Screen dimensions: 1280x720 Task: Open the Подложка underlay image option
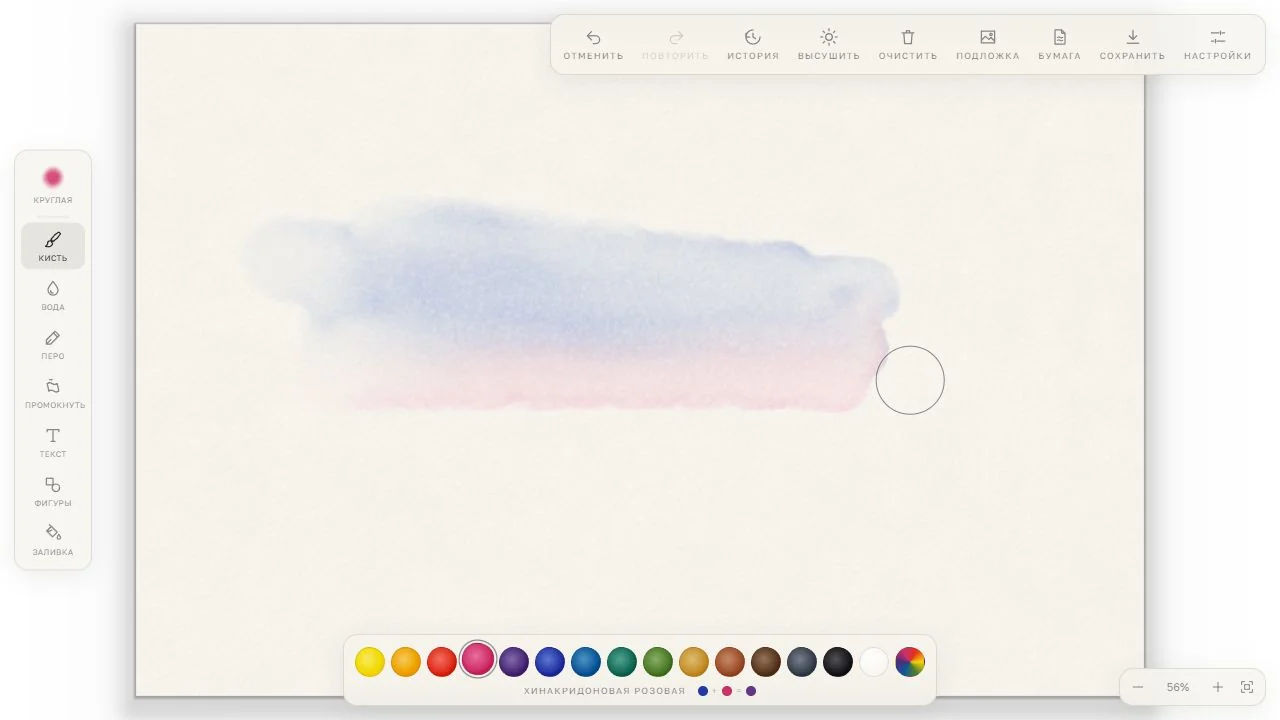988,45
